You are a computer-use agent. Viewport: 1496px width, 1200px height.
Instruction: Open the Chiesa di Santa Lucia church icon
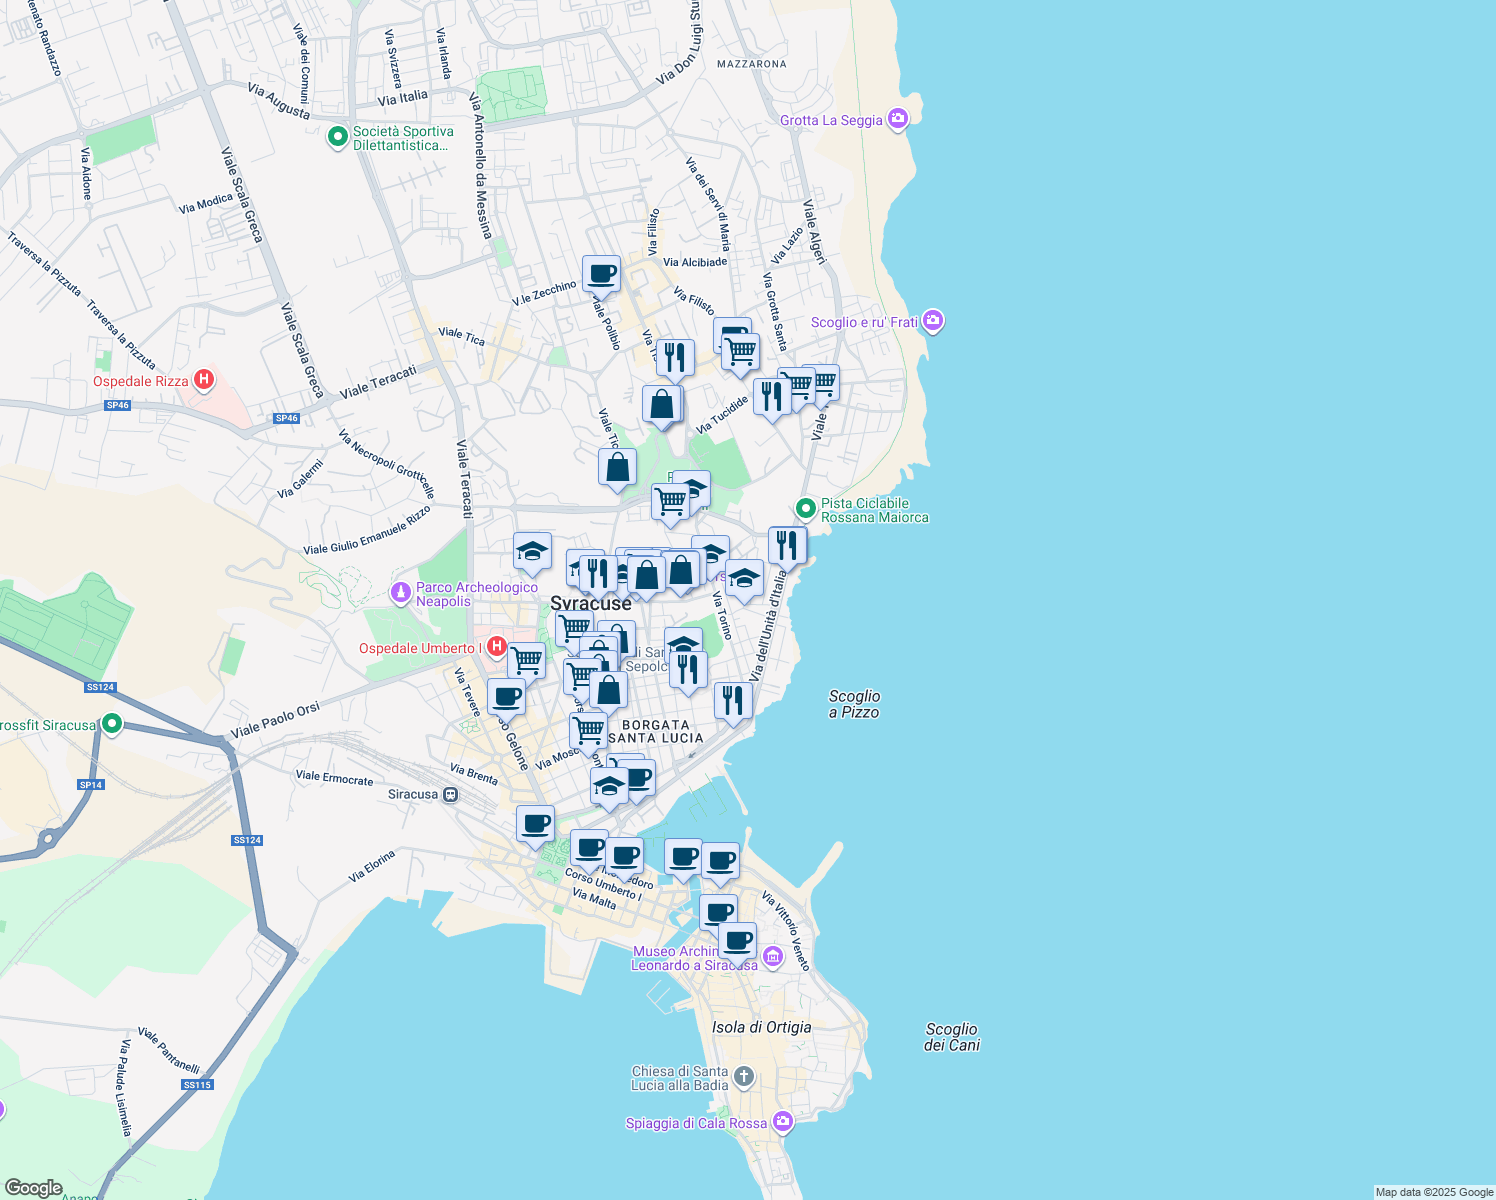pyautogui.click(x=743, y=1077)
